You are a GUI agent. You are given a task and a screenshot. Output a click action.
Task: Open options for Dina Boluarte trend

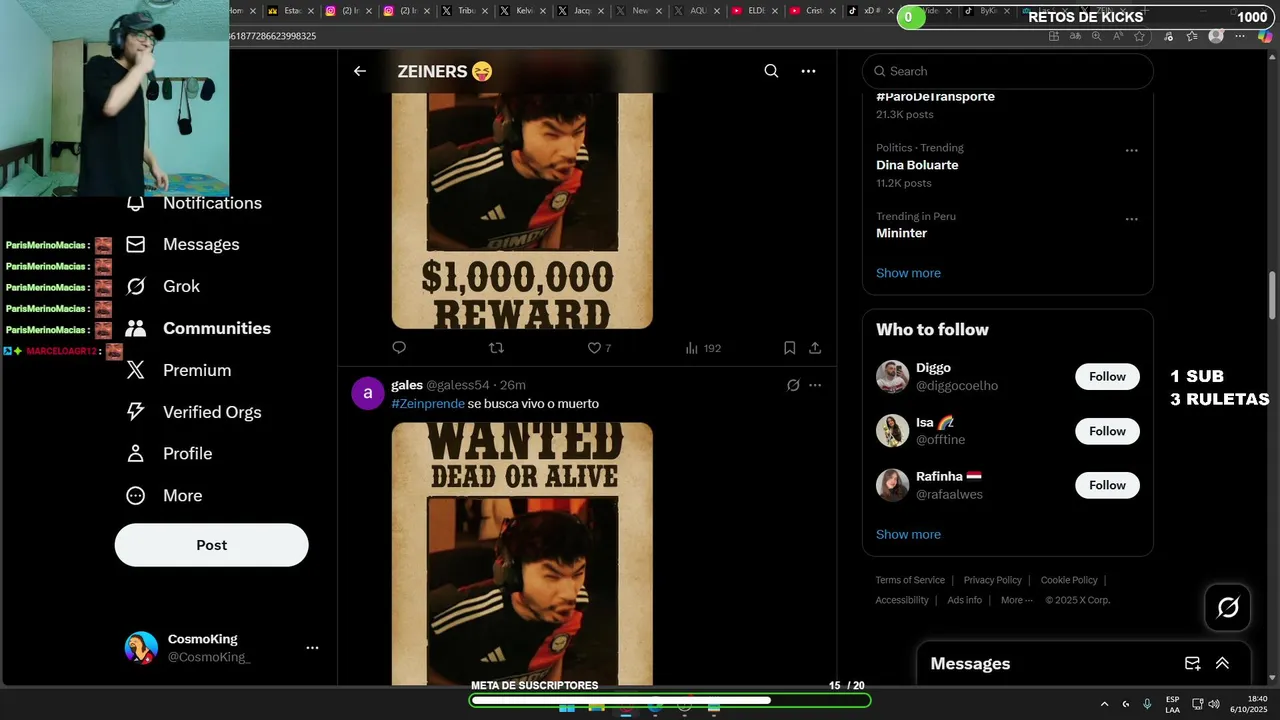tap(1131, 151)
